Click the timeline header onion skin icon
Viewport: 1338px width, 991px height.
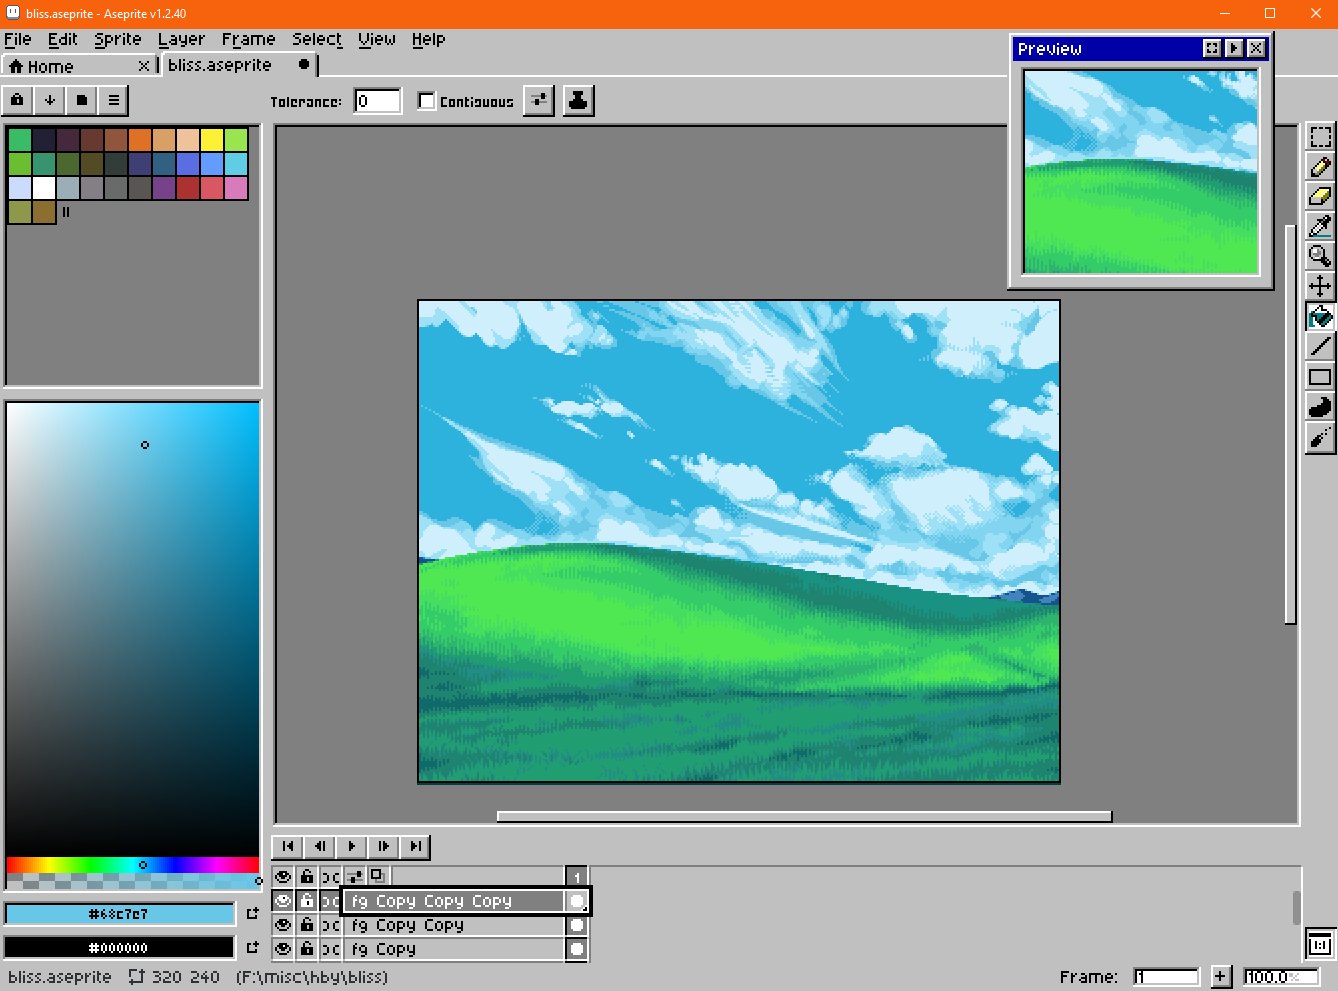[x=378, y=877]
